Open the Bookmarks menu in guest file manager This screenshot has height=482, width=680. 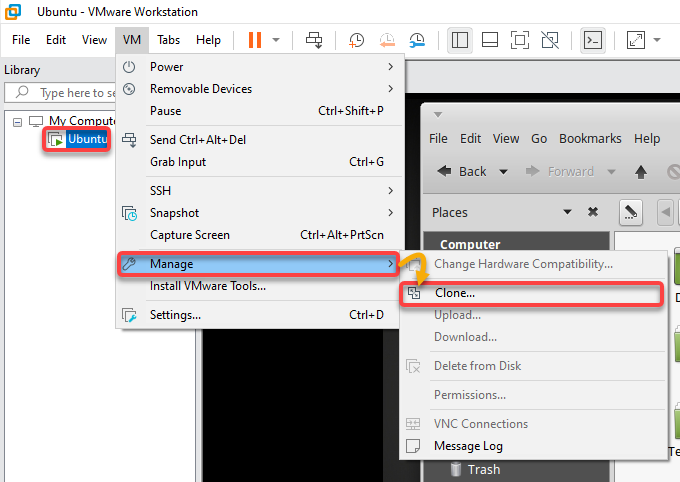pyautogui.click(x=590, y=139)
